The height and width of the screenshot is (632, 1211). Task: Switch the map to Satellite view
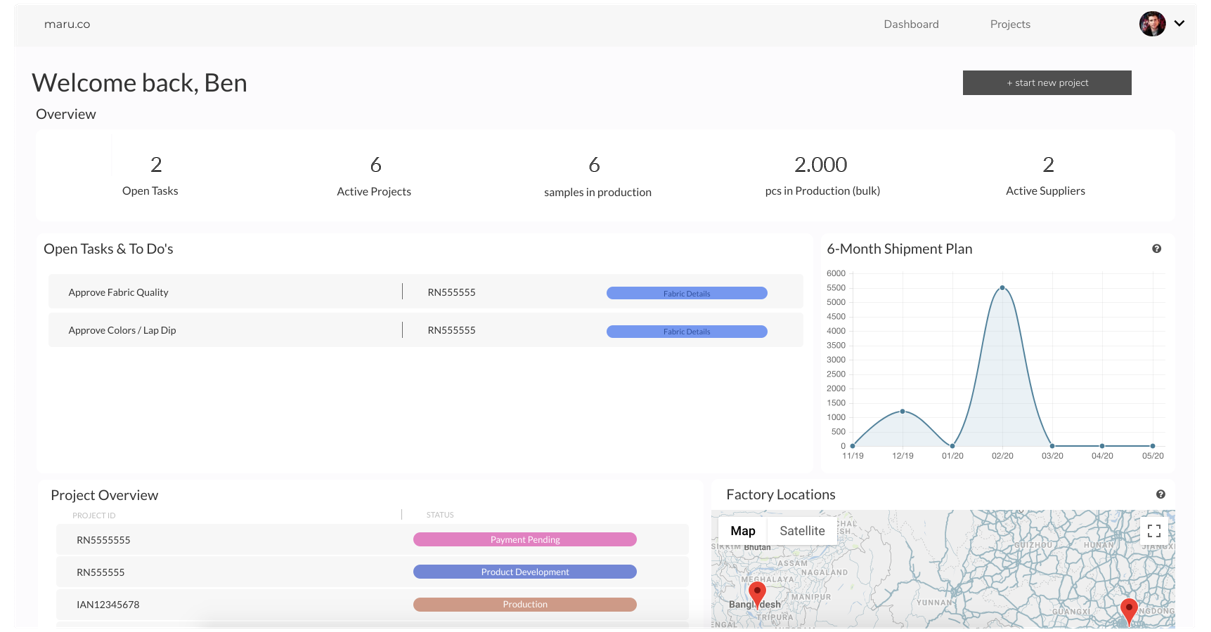803,530
